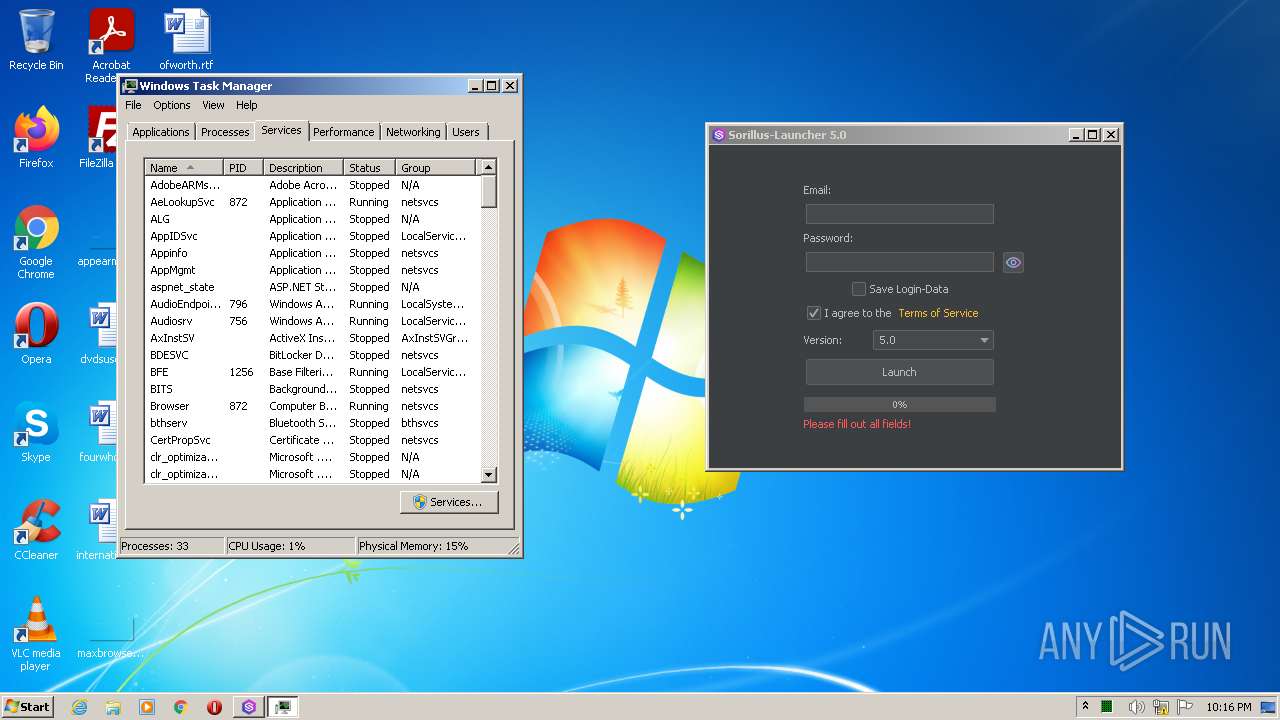Open CCleaner desktop shortcut
The image size is (1280, 720).
coord(36,529)
